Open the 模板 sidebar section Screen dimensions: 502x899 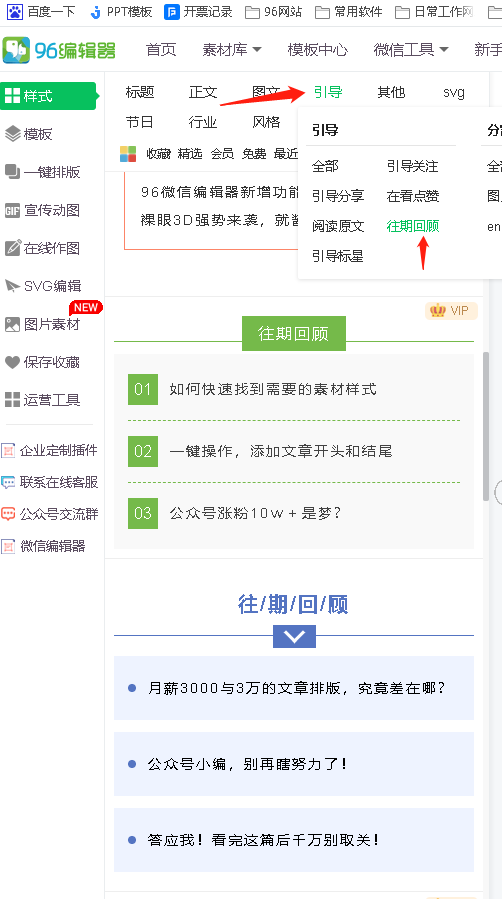(29, 134)
